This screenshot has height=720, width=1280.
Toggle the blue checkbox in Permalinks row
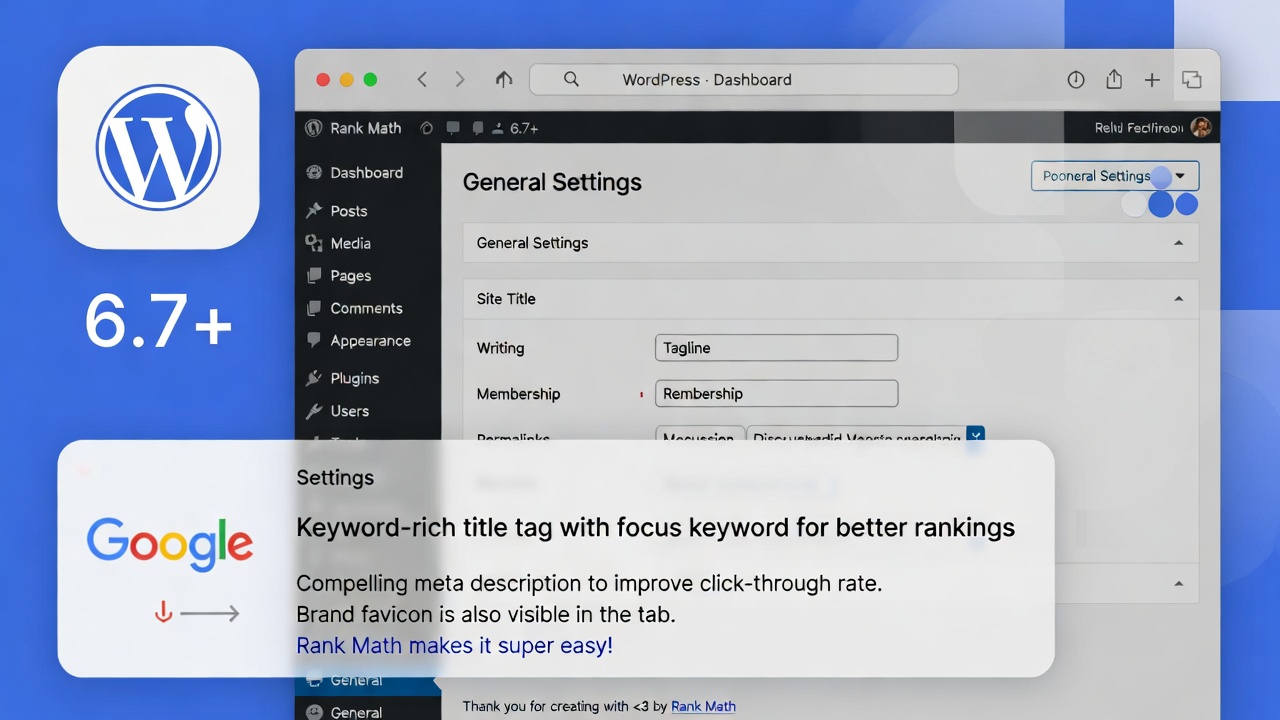[975, 435]
